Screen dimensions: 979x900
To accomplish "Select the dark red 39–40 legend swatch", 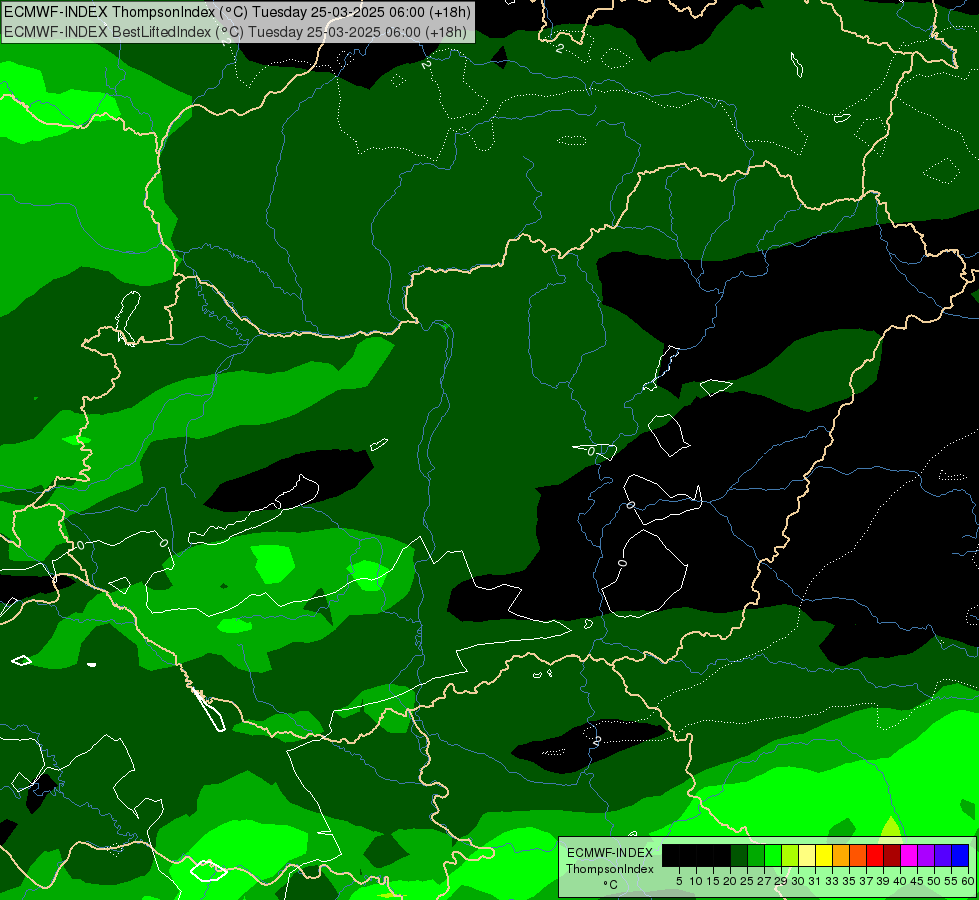I will (x=892, y=855).
